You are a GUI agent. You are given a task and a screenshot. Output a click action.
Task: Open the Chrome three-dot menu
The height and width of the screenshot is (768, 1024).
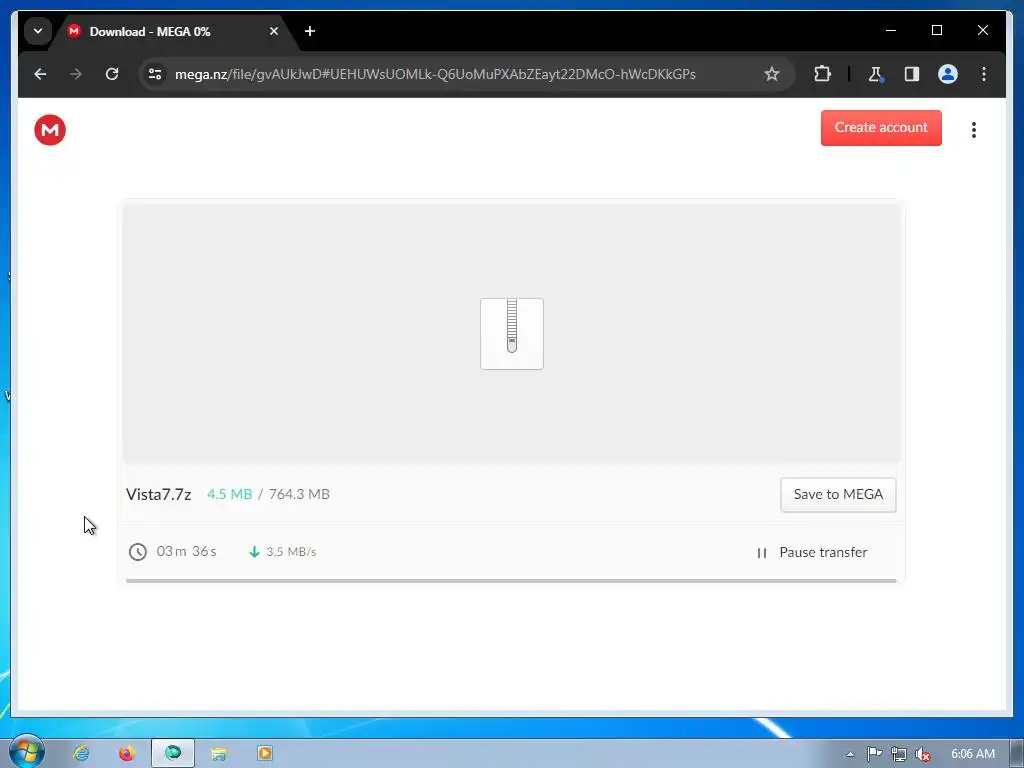984,74
